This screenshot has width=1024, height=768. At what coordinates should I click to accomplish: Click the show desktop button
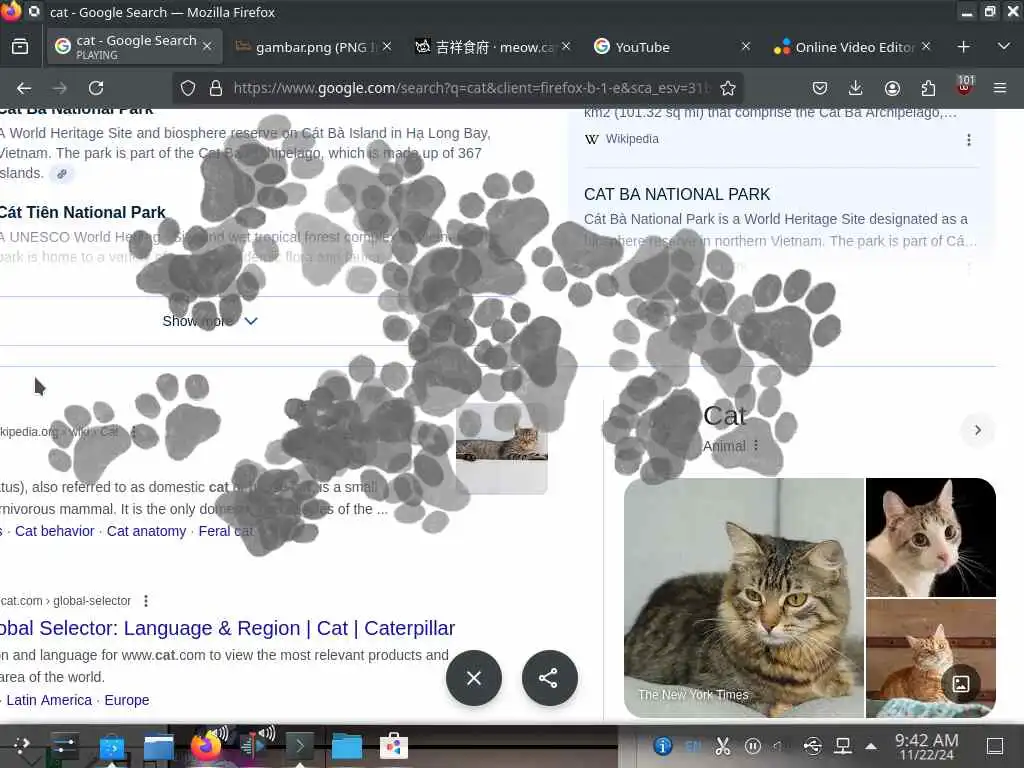click(995, 746)
